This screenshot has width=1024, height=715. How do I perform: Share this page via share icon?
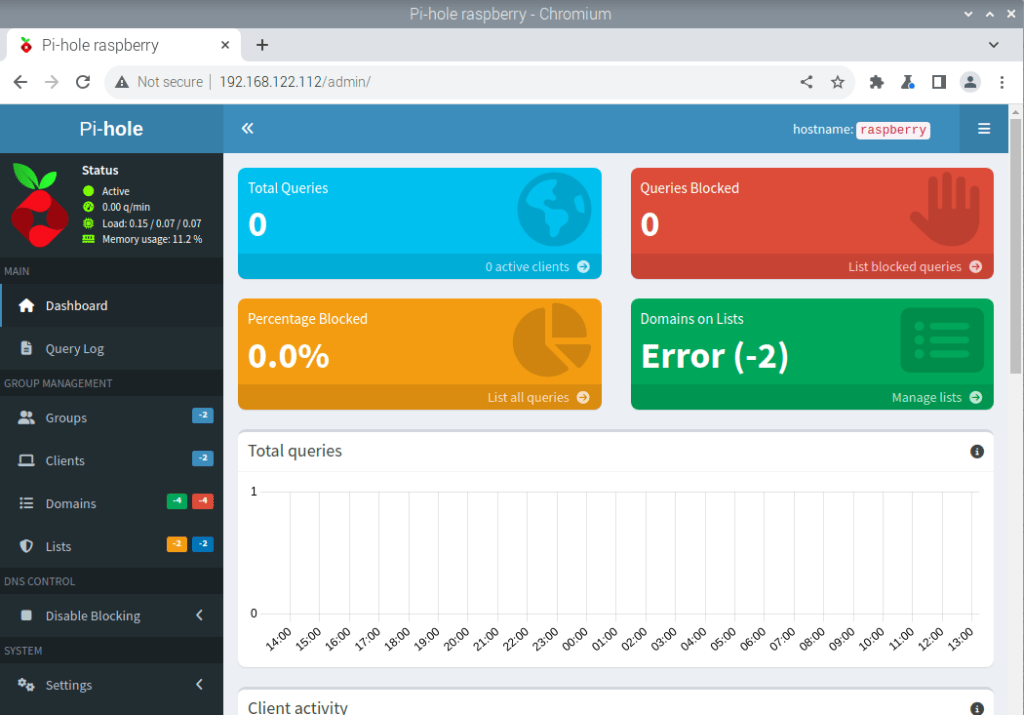click(807, 82)
